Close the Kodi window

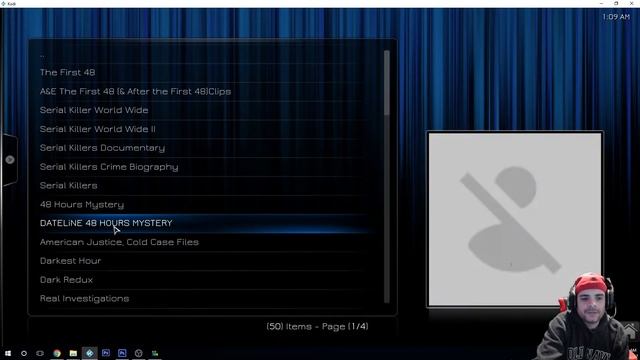click(x=631, y=3)
